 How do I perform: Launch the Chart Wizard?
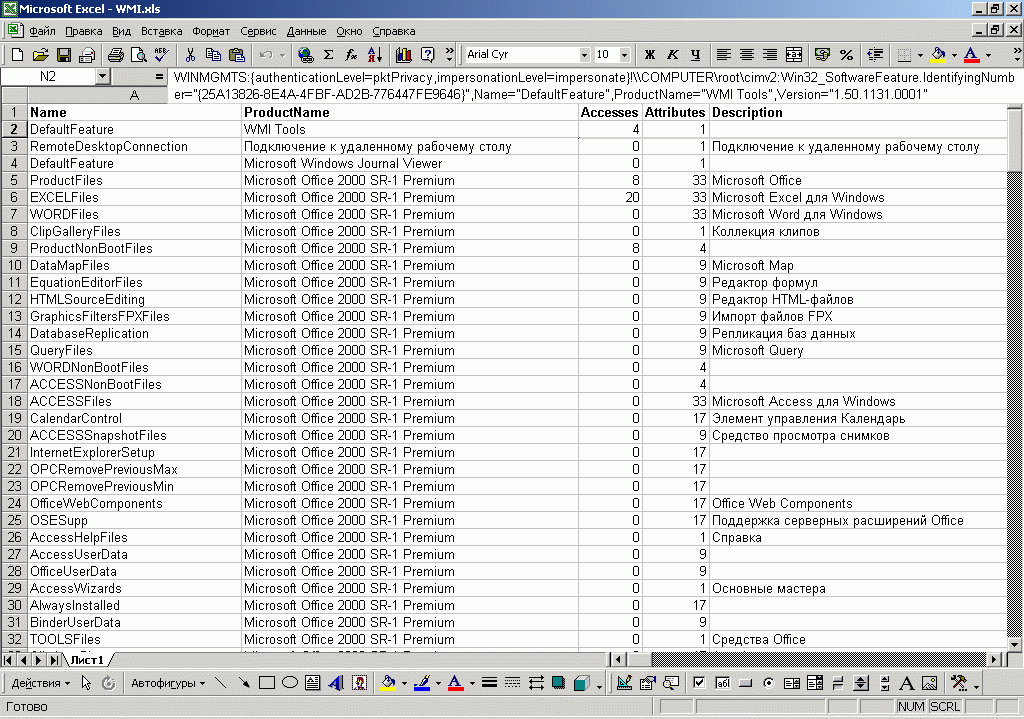(x=404, y=55)
